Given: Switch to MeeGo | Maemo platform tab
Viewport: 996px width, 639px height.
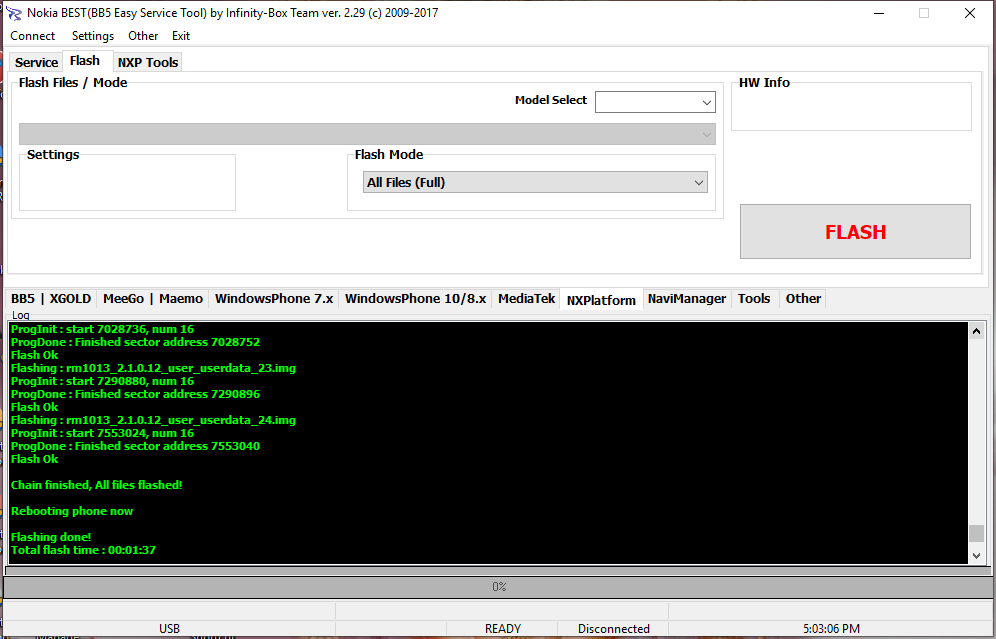Looking at the screenshot, I should click(153, 299).
